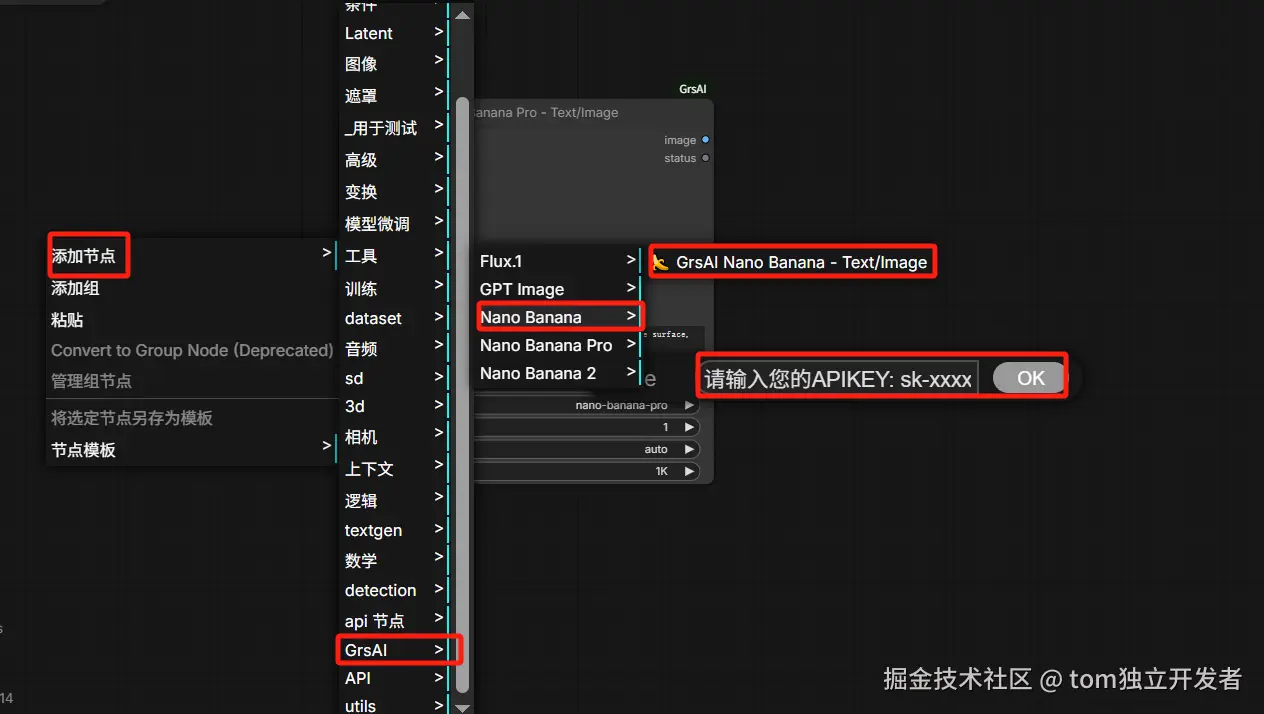Open the 相机 category
1264x714 pixels.
[394, 437]
